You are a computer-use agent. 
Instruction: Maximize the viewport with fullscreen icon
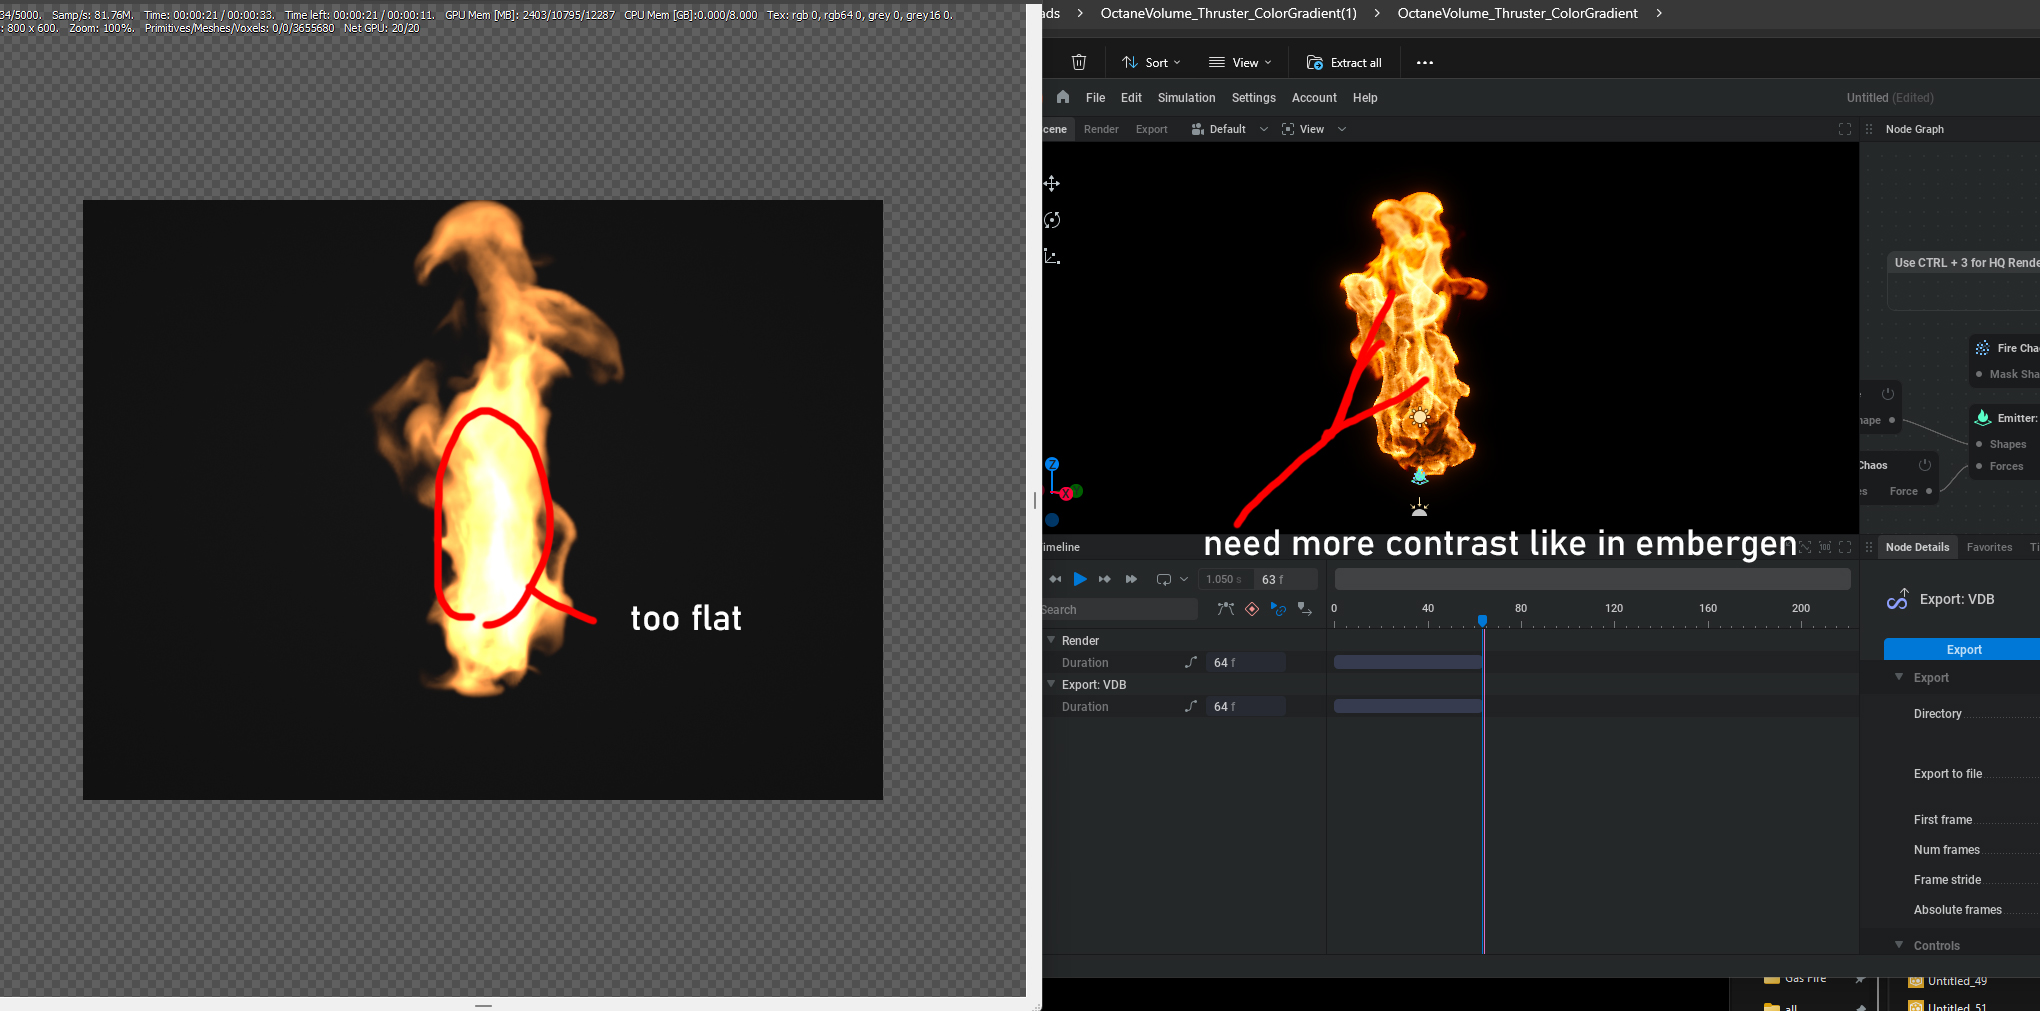1845,129
